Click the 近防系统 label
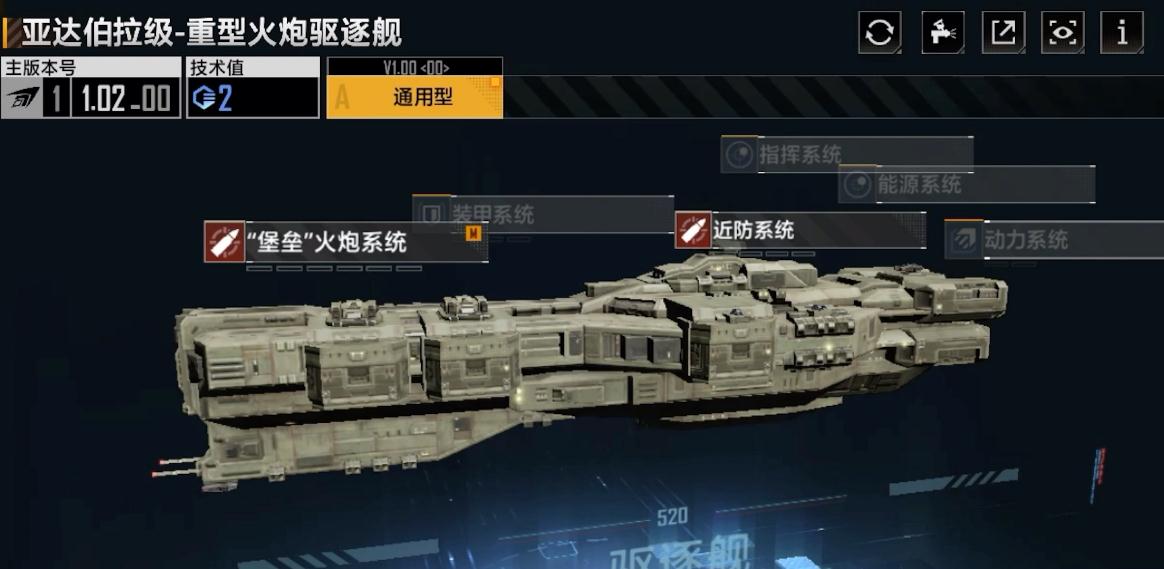 753,230
